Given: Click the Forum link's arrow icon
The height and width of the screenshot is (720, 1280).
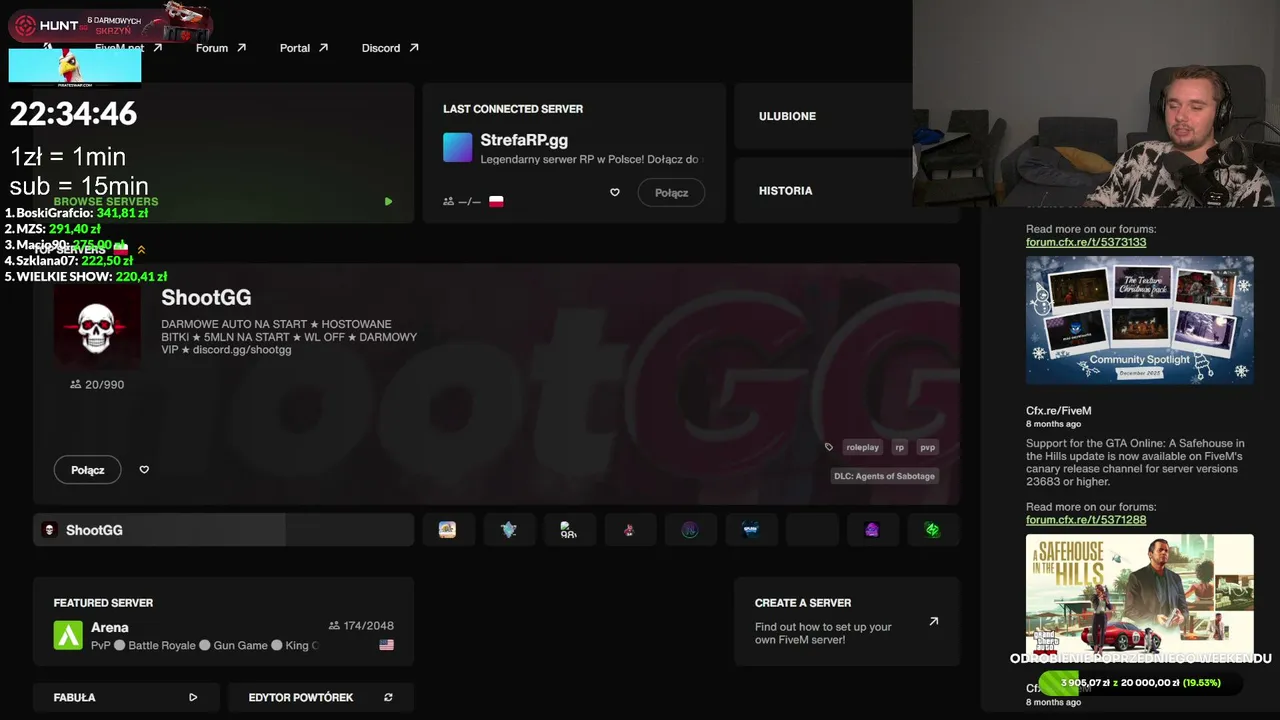Looking at the screenshot, I should [241, 48].
